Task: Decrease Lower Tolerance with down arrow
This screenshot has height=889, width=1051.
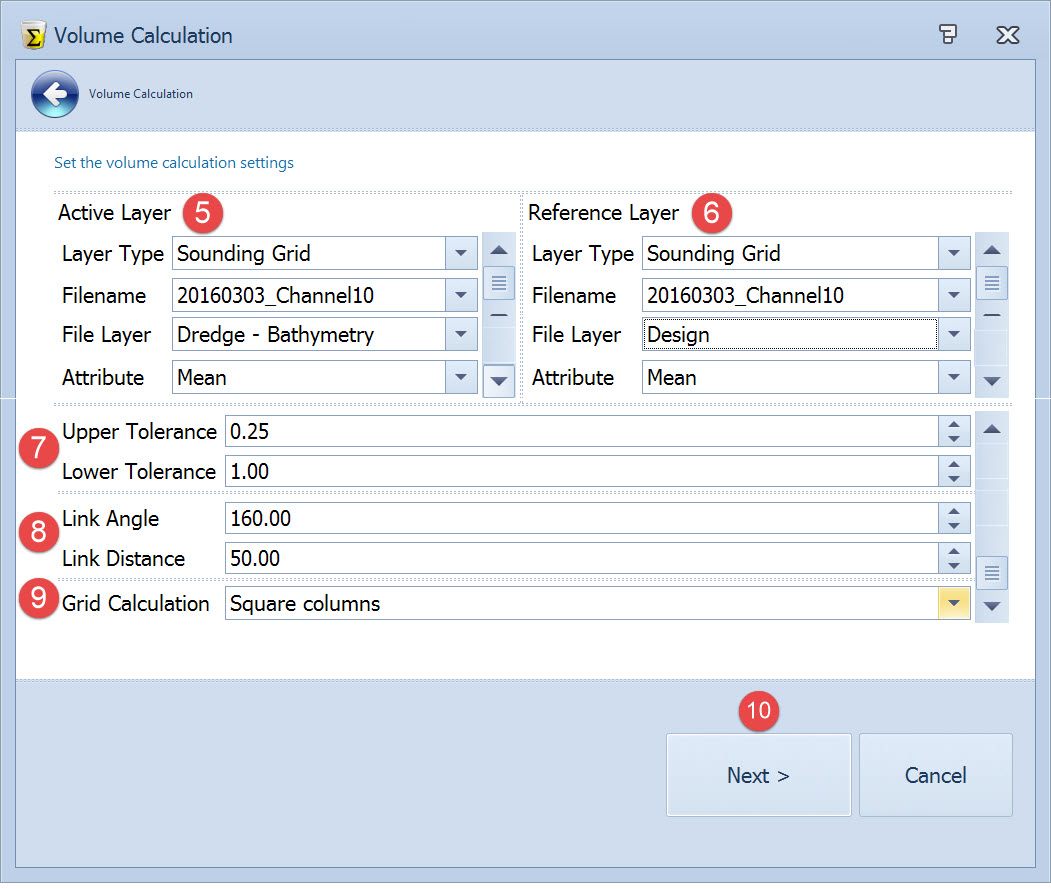Action: pyautogui.click(x=954, y=479)
